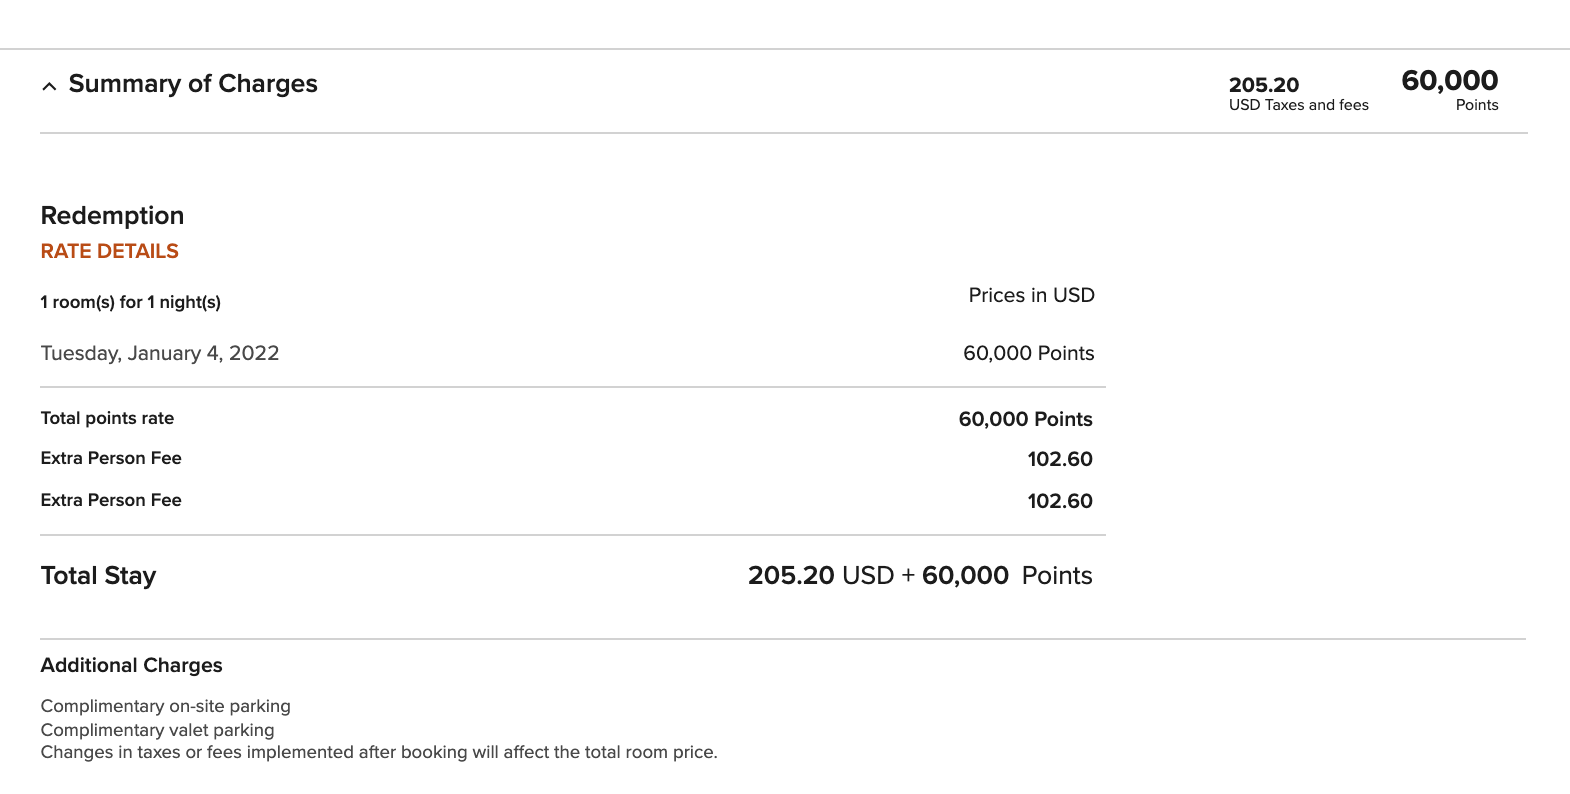The width and height of the screenshot is (1570, 794).
Task: Click the second 102.60 fee amount
Action: point(1059,501)
